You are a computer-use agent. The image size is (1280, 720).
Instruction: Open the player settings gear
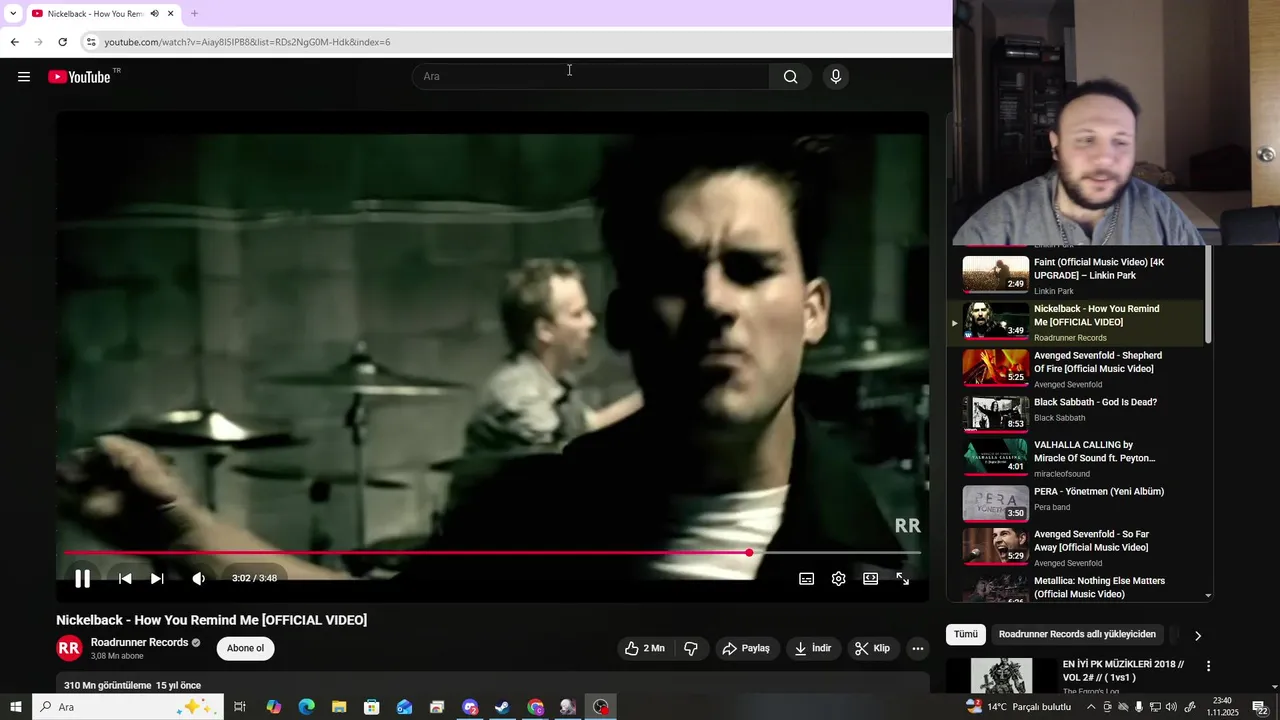(x=838, y=578)
